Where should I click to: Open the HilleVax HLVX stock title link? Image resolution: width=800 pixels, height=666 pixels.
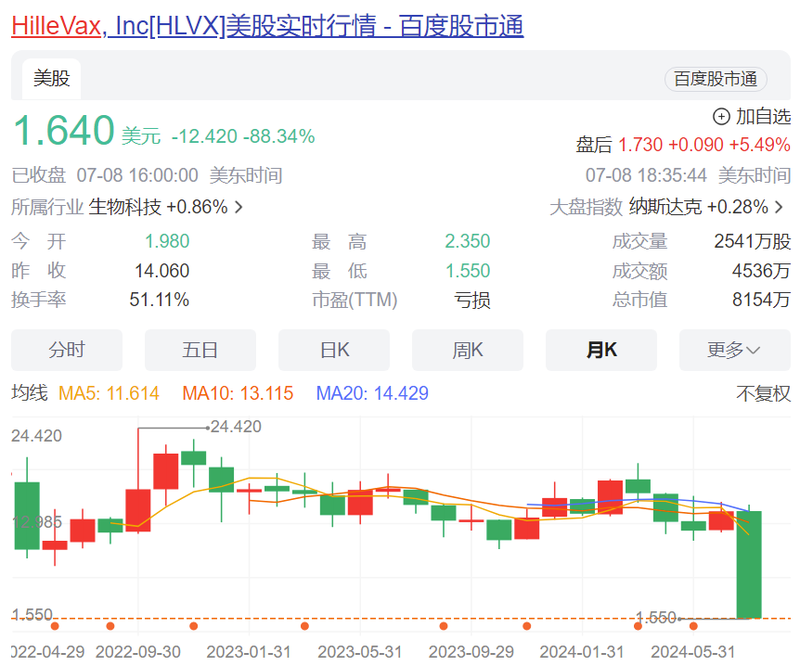(267, 27)
